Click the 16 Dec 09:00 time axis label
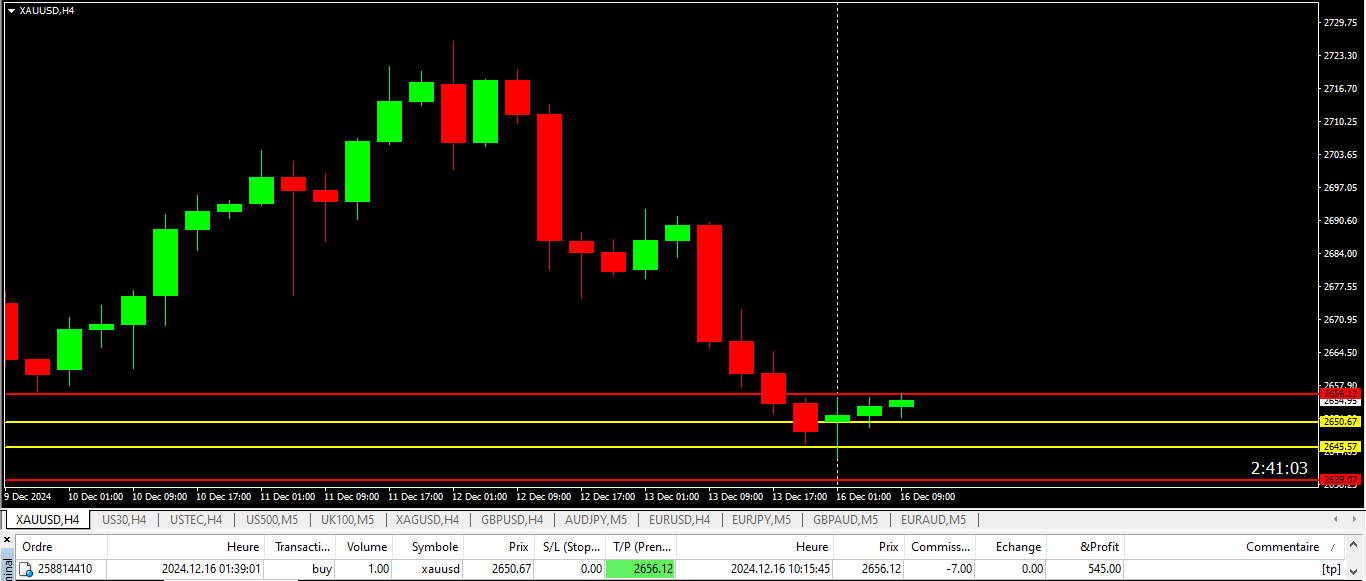This screenshot has height=581, width=1366. (927, 496)
